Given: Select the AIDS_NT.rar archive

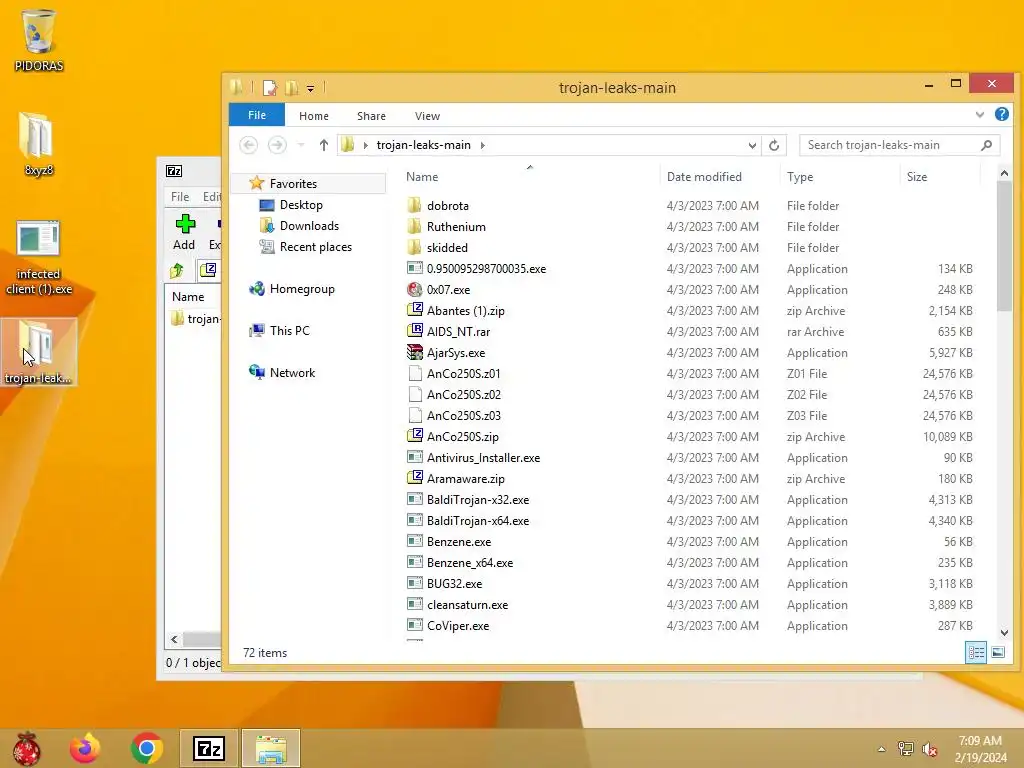Looking at the screenshot, I should (x=458, y=332).
